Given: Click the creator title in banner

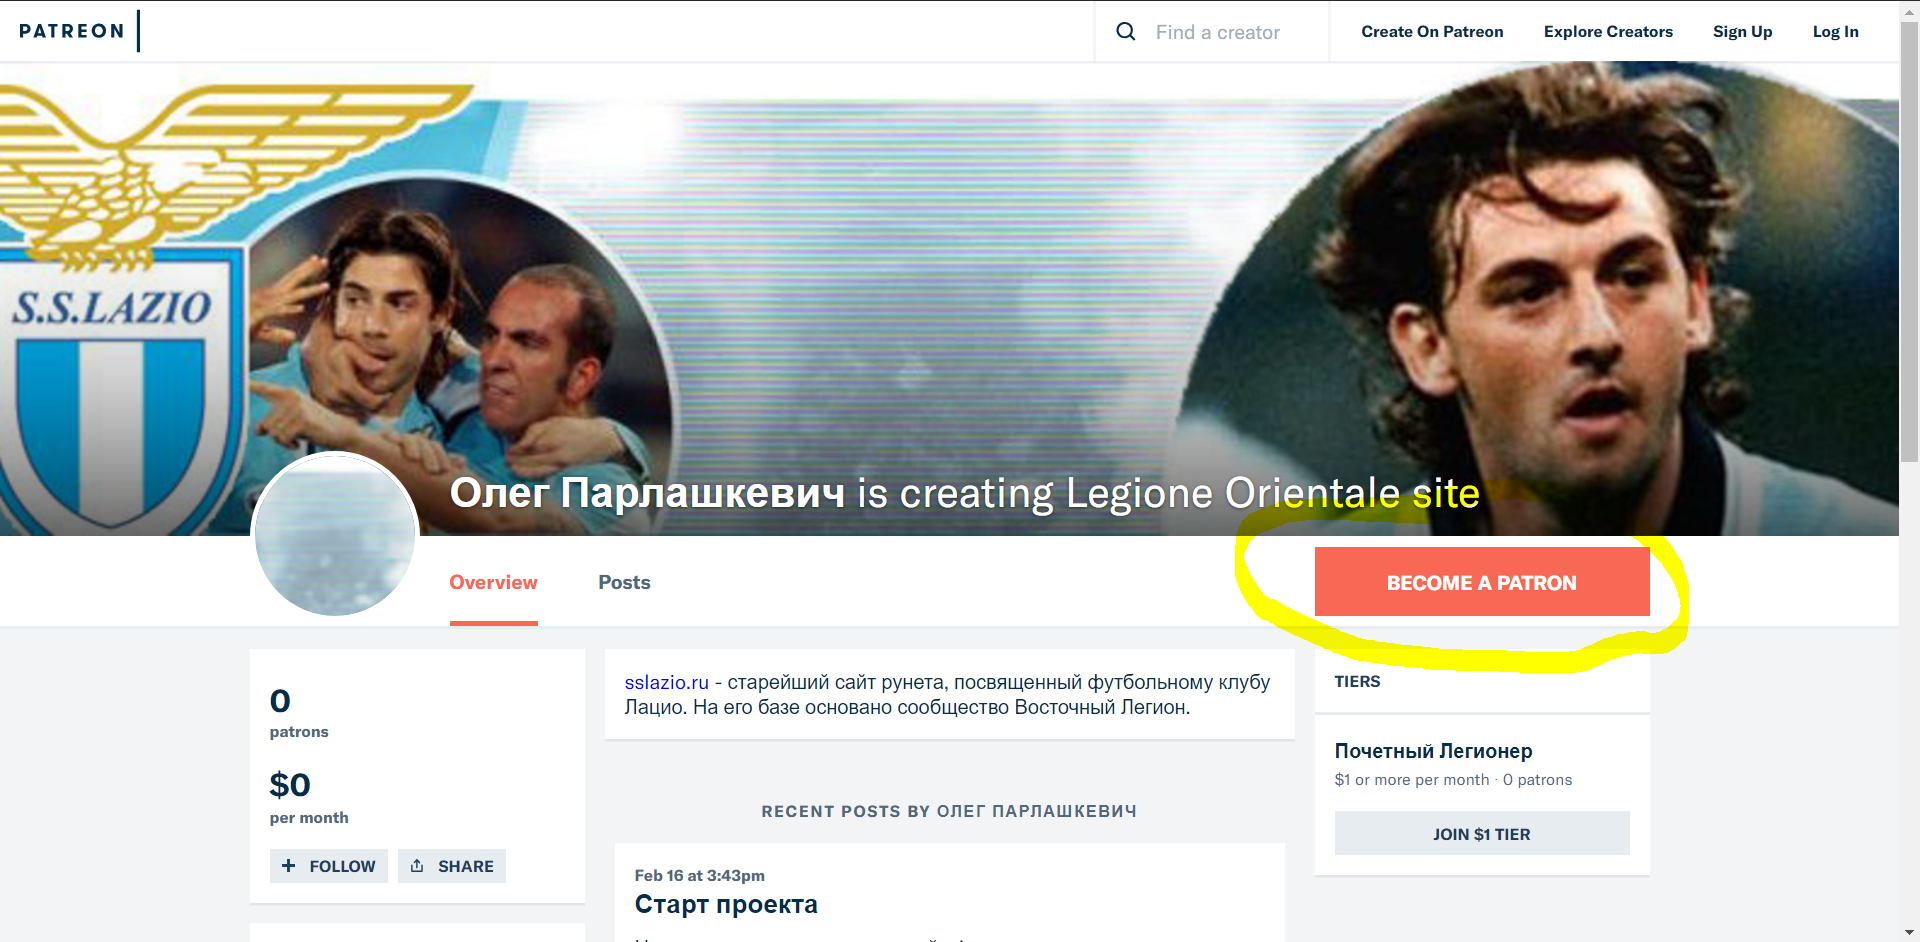Looking at the screenshot, I should coord(964,493).
